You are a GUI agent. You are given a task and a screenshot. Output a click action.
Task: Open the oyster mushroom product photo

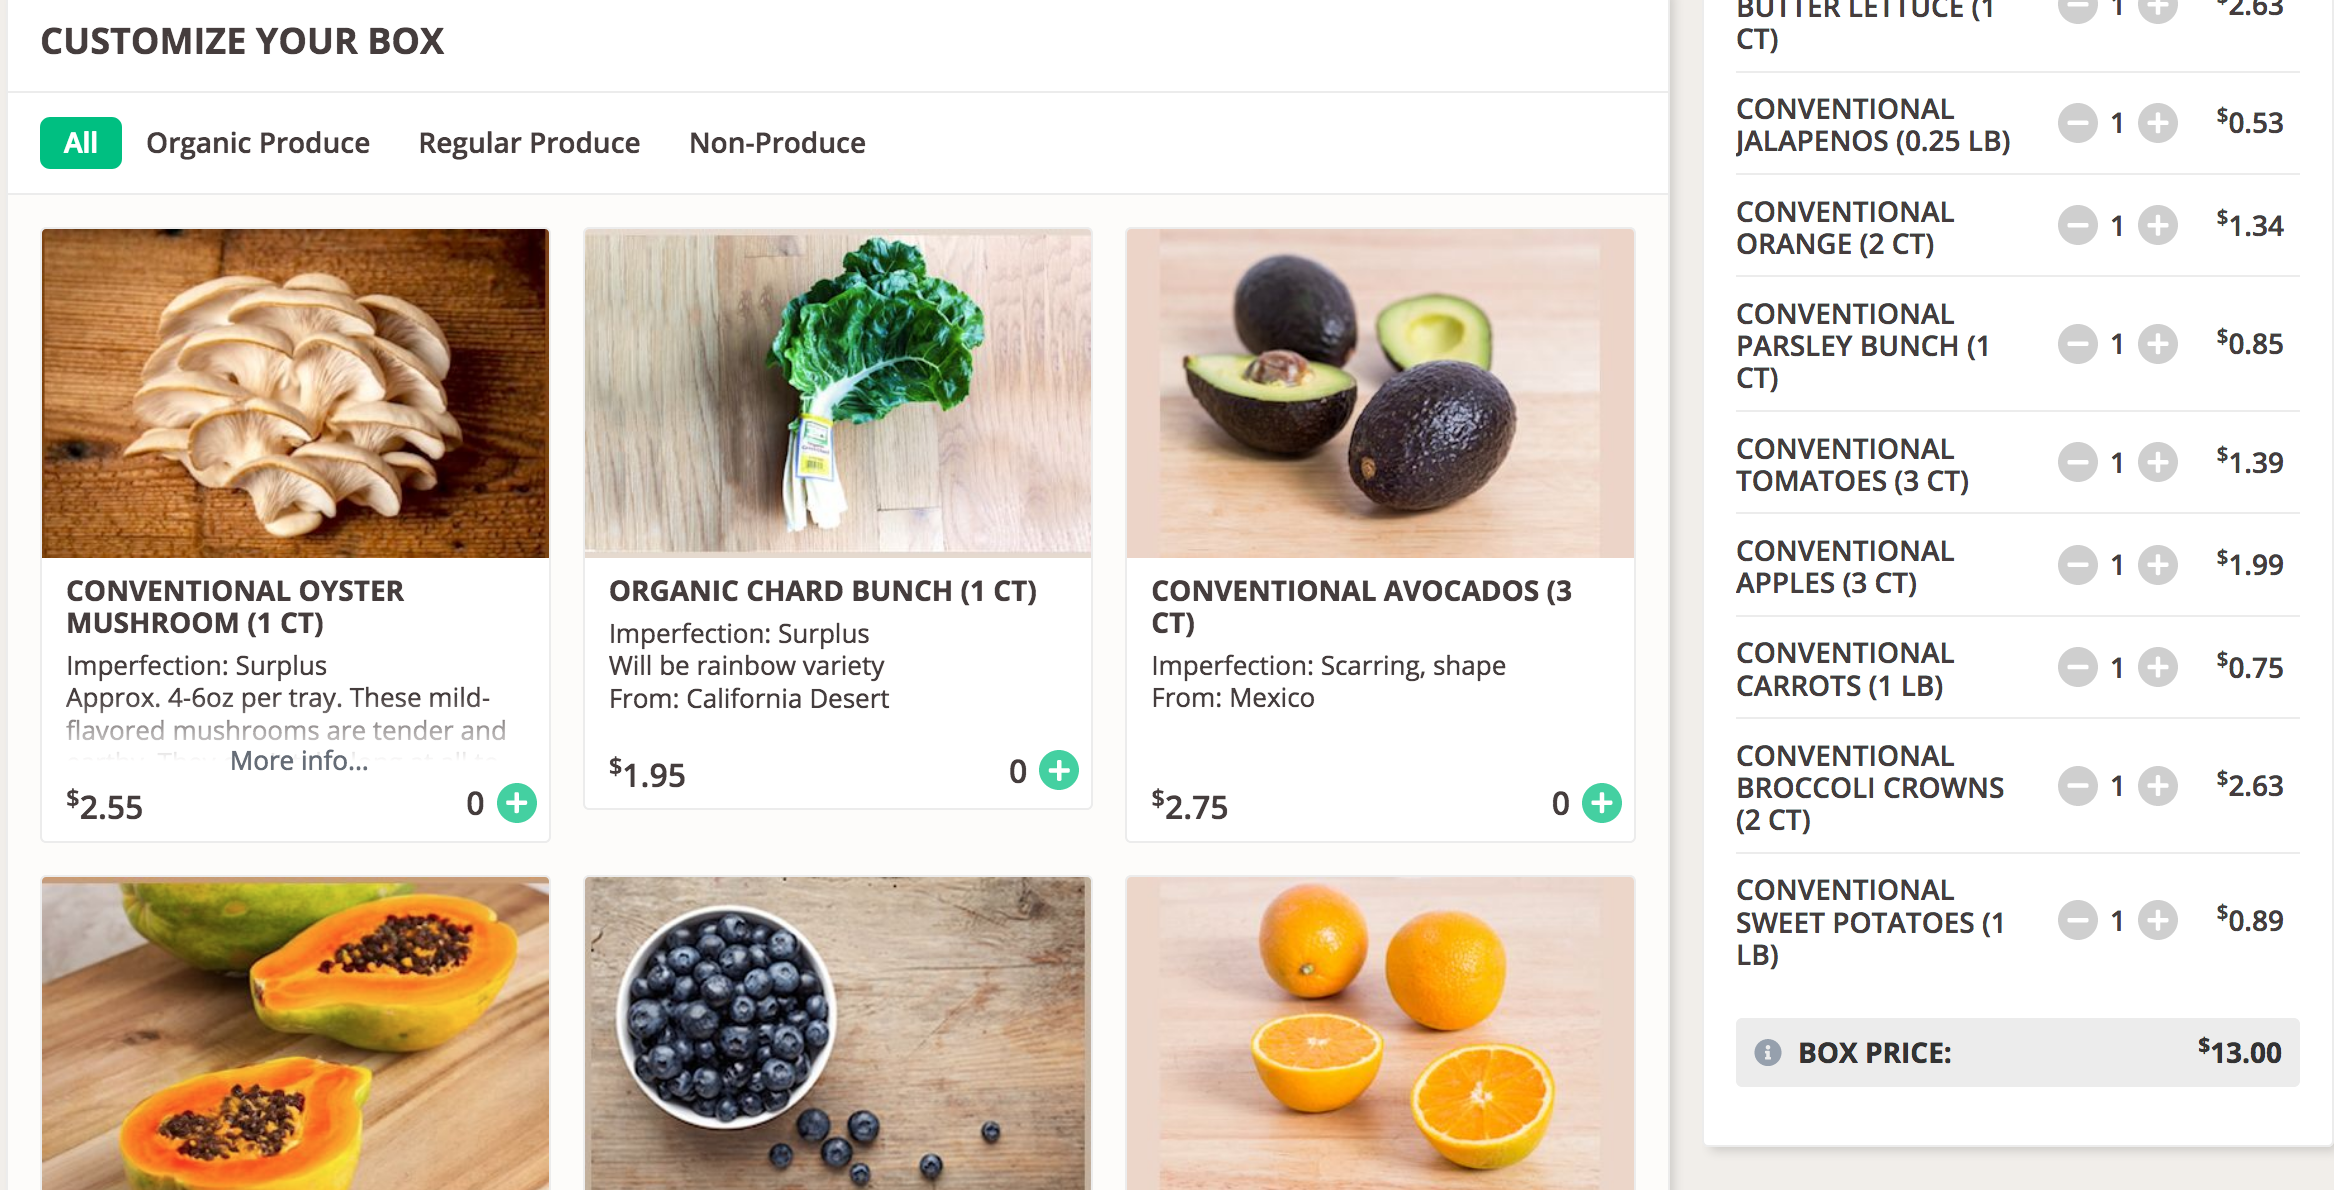(x=295, y=393)
